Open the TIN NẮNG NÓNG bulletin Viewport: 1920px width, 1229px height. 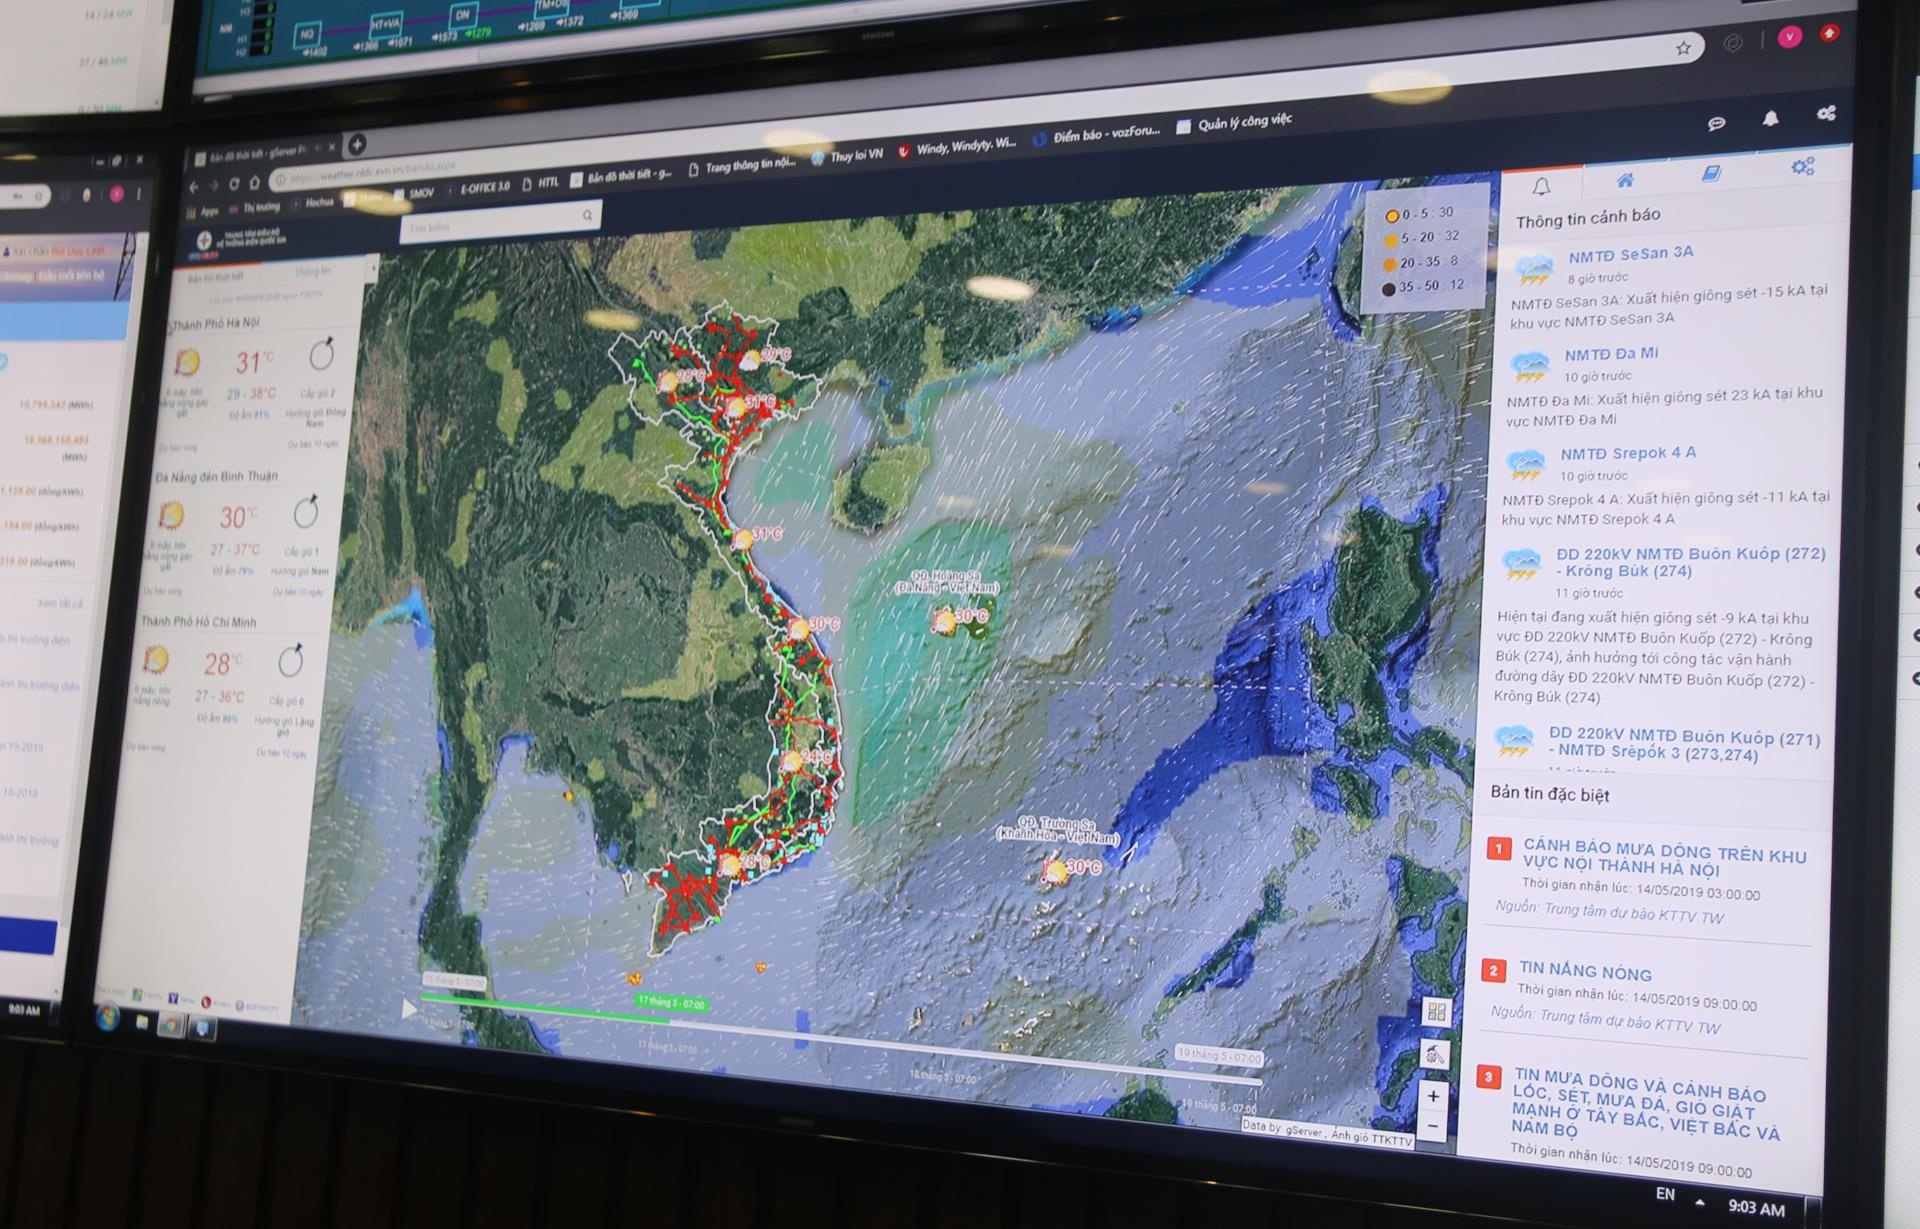click(x=1585, y=972)
